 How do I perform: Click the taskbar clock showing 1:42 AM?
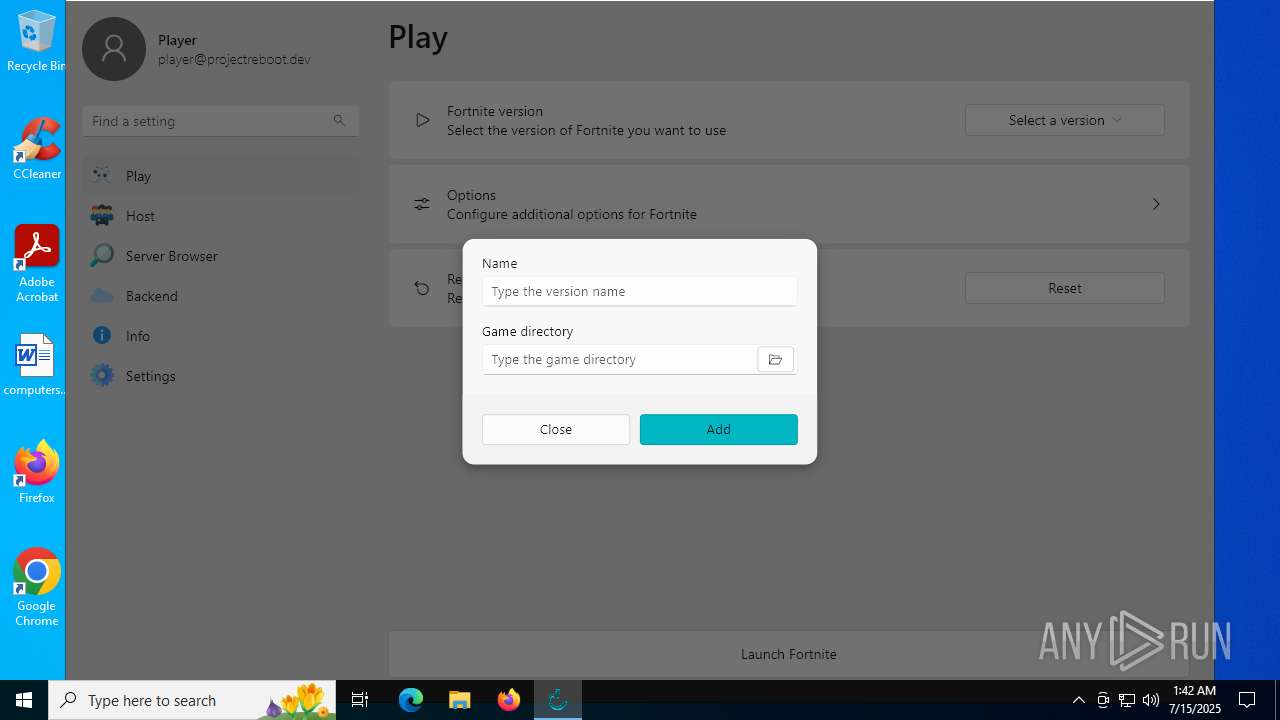[1195, 700]
